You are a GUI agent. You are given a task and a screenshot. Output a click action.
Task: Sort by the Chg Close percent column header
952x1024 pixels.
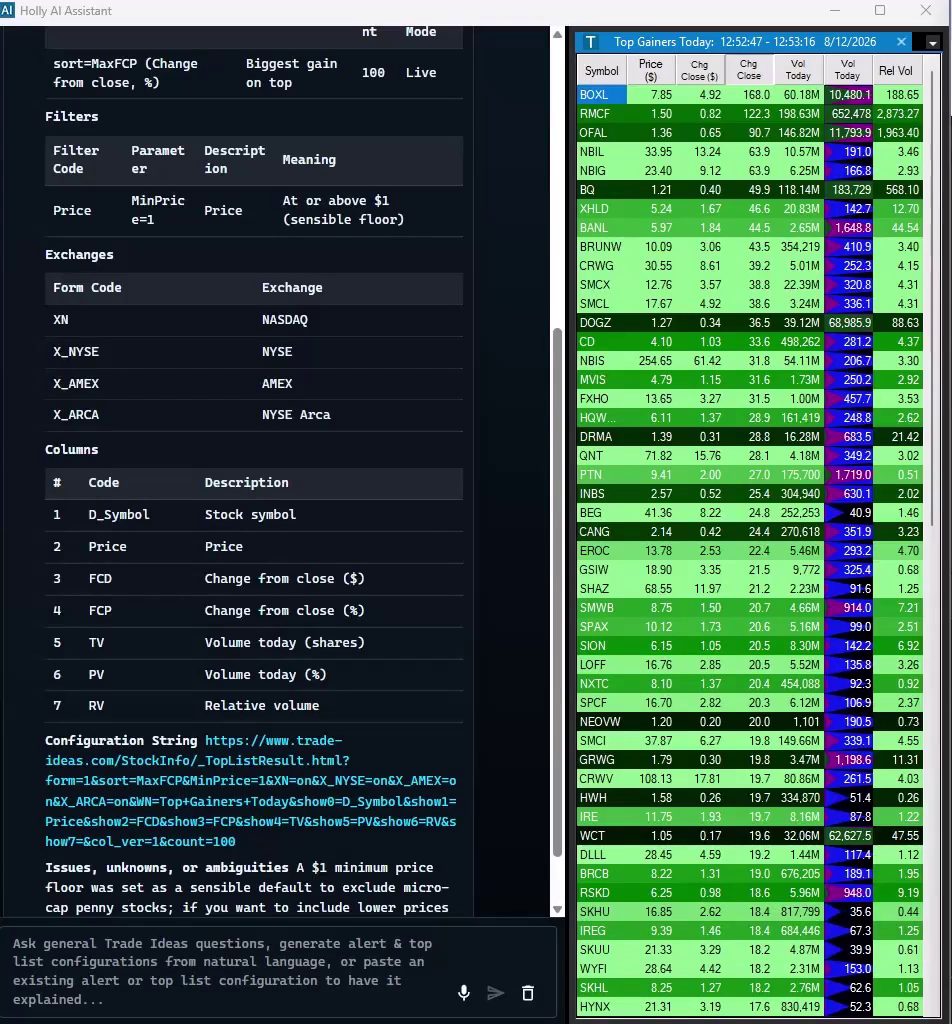click(748, 70)
